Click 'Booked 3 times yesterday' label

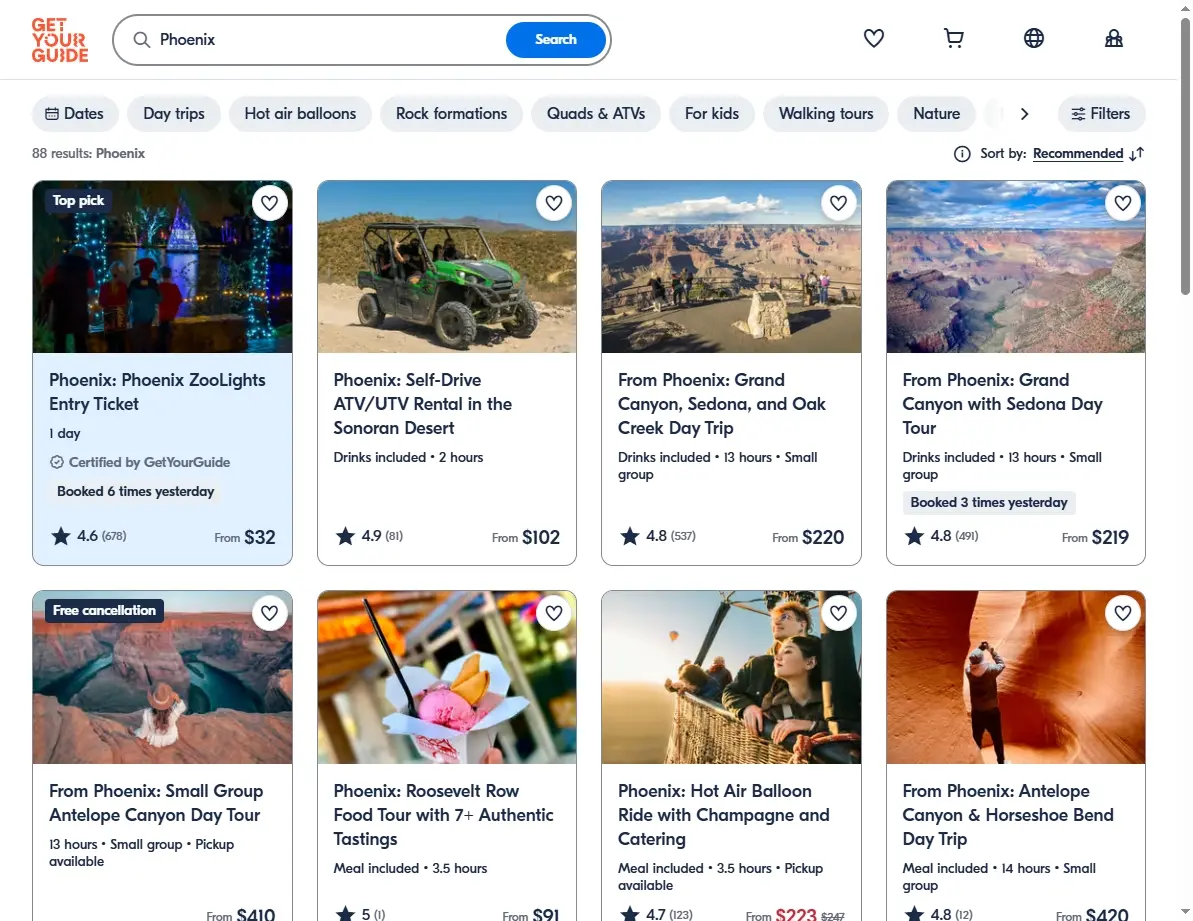(989, 503)
